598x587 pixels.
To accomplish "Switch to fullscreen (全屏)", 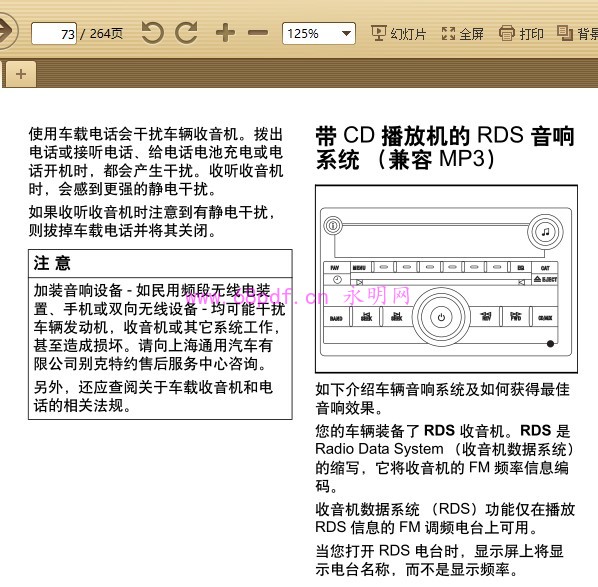I will 462,34.
